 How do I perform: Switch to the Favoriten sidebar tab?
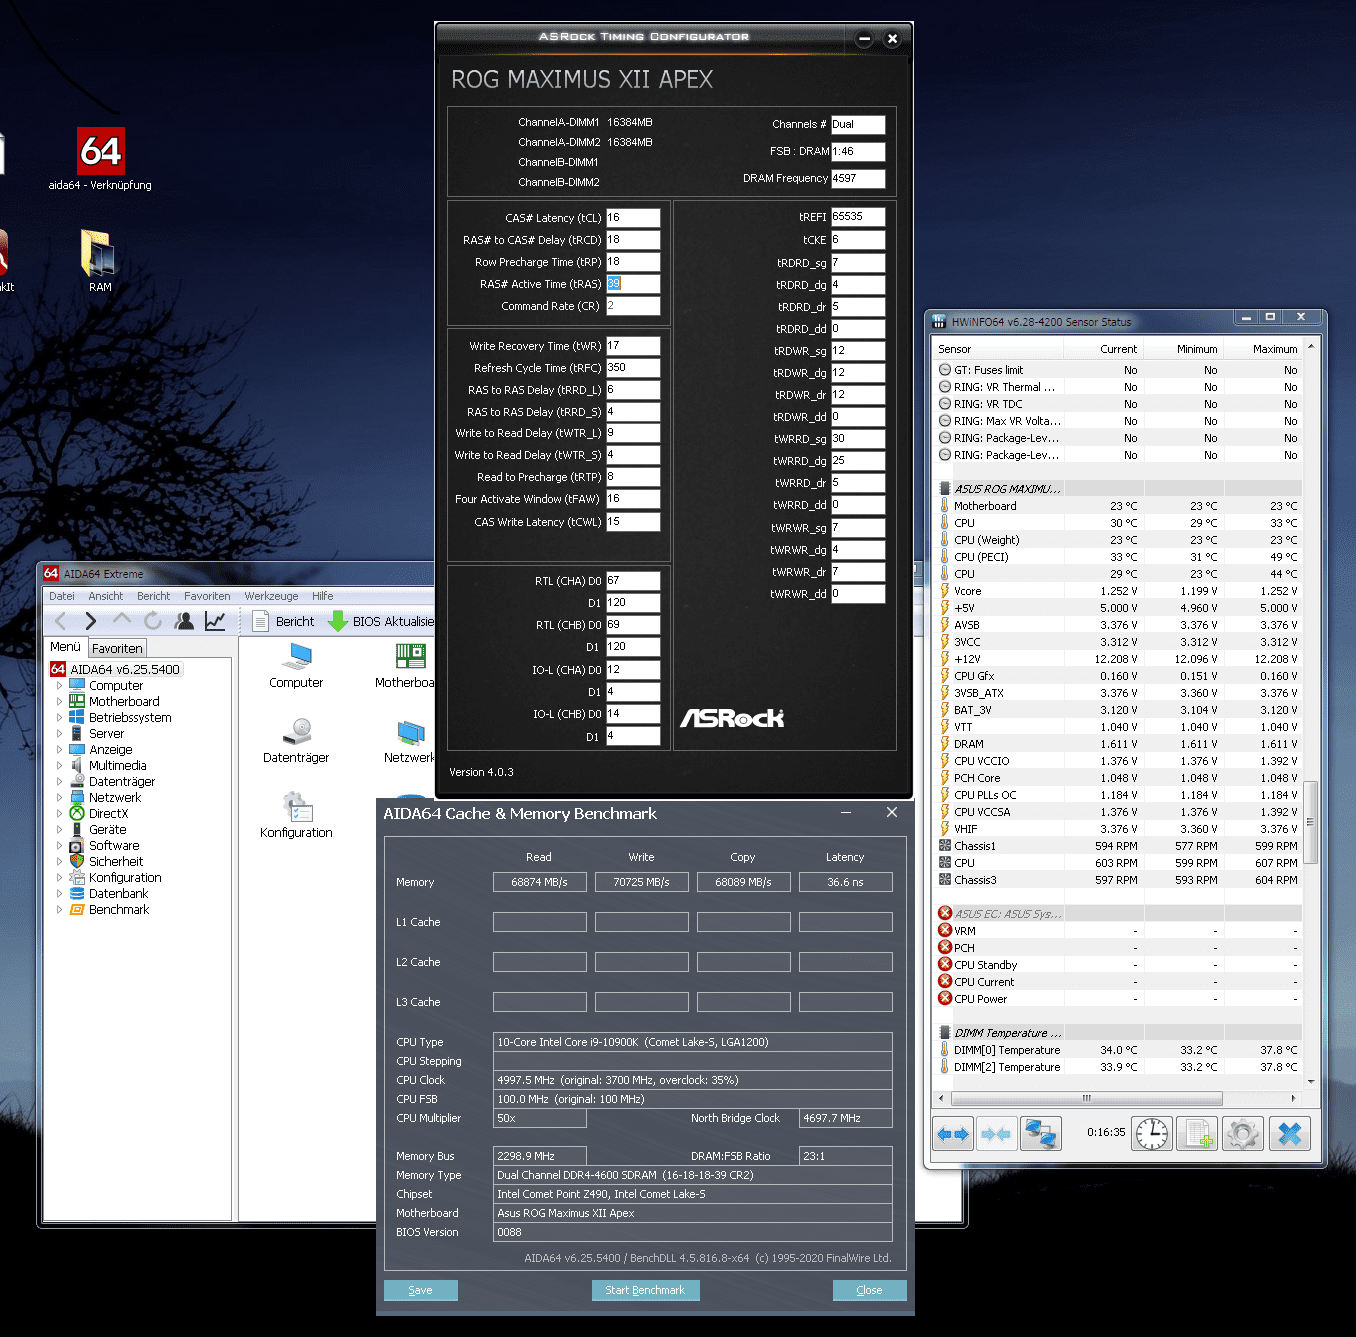[x=118, y=648]
